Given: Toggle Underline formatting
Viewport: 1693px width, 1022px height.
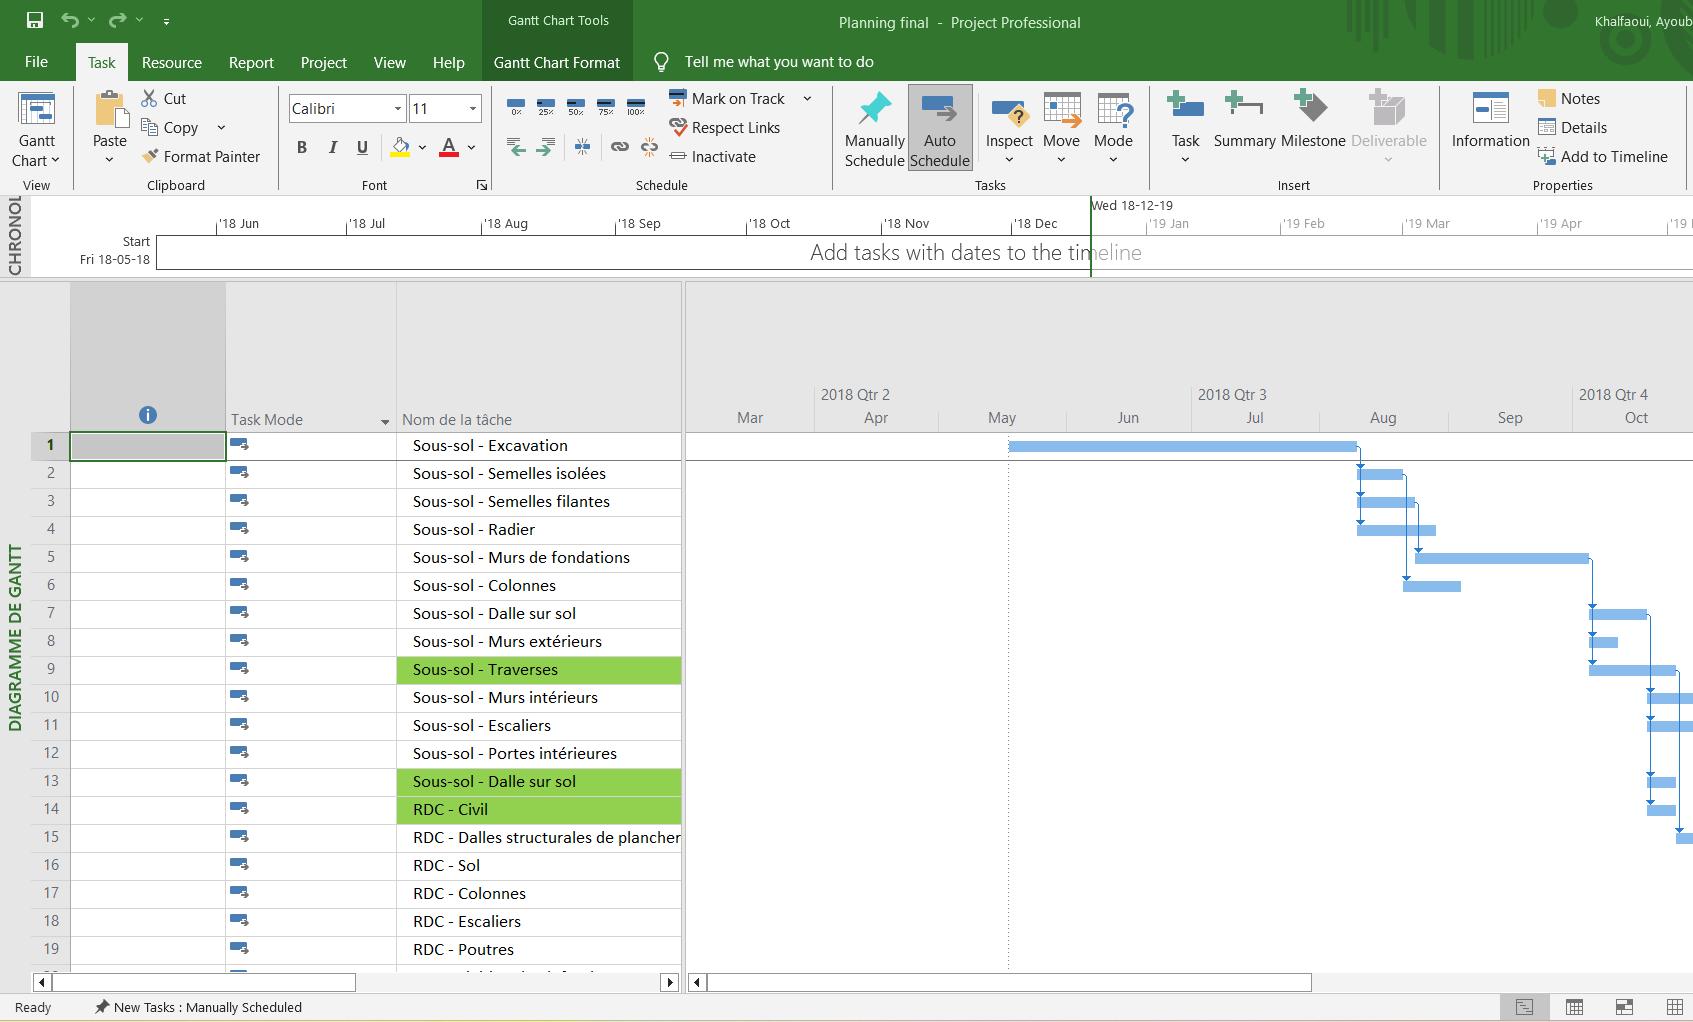Looking at the screenshot, I should (x=362, y=148).
